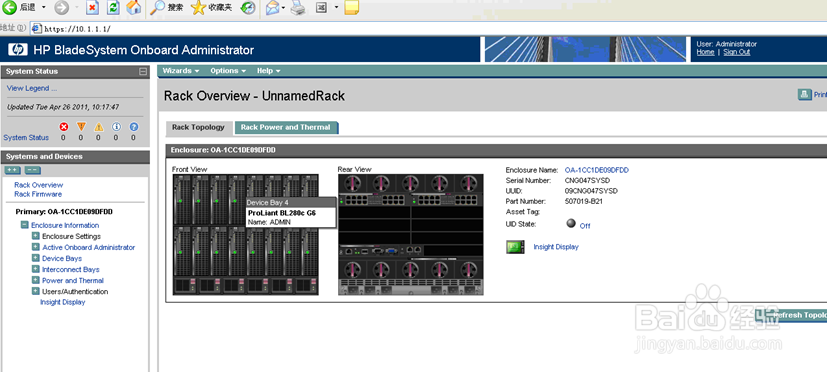Screen dimensions: 828x372
Task: Open the Rack Firmware link
Action: 38,194
